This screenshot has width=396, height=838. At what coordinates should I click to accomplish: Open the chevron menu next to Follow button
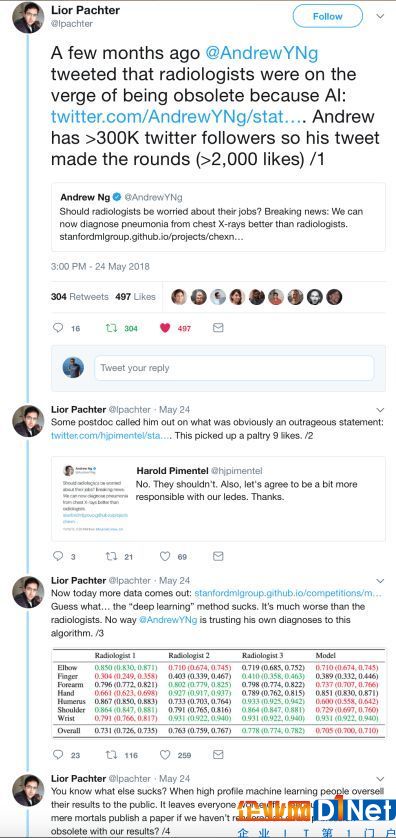pyautogui.click(x=380, y=17)
